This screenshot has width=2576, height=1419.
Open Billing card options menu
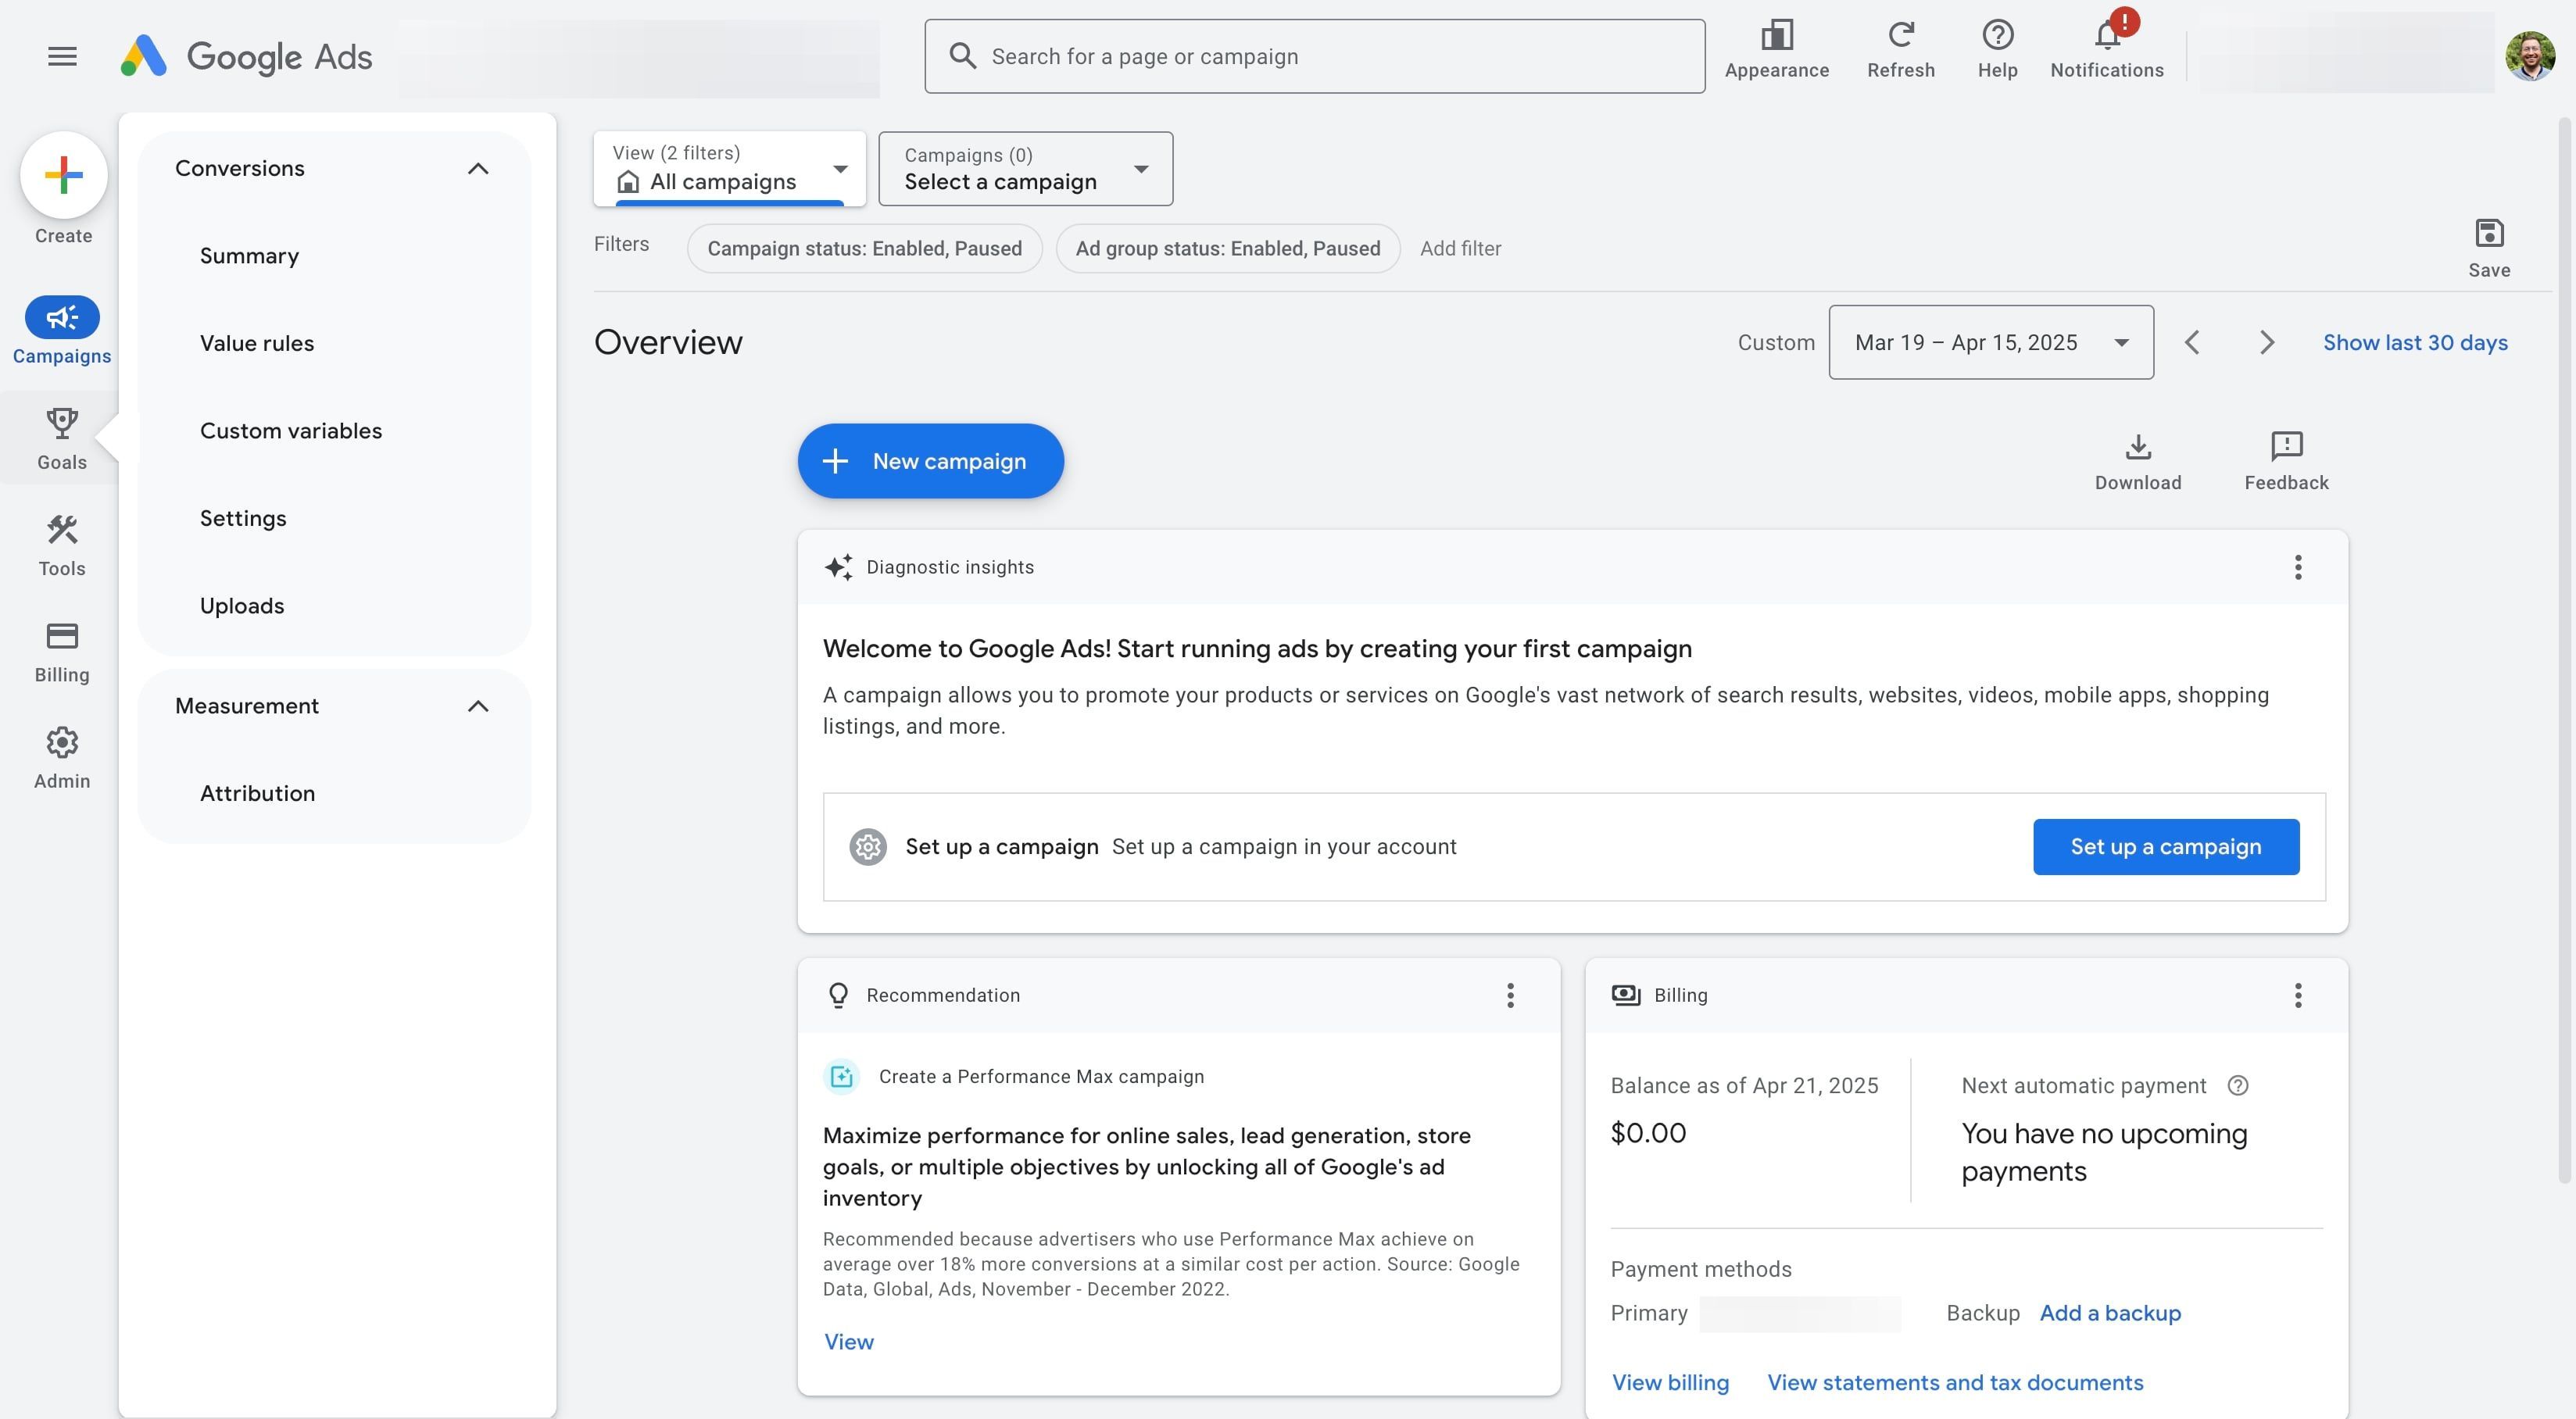point(2298,995)
